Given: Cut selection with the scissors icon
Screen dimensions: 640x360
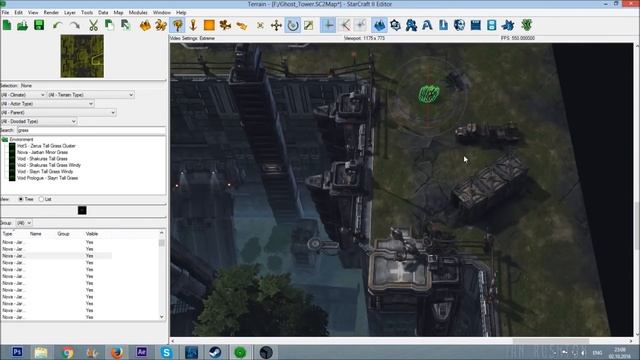Looking at the screenshot, I should point(93,25).
